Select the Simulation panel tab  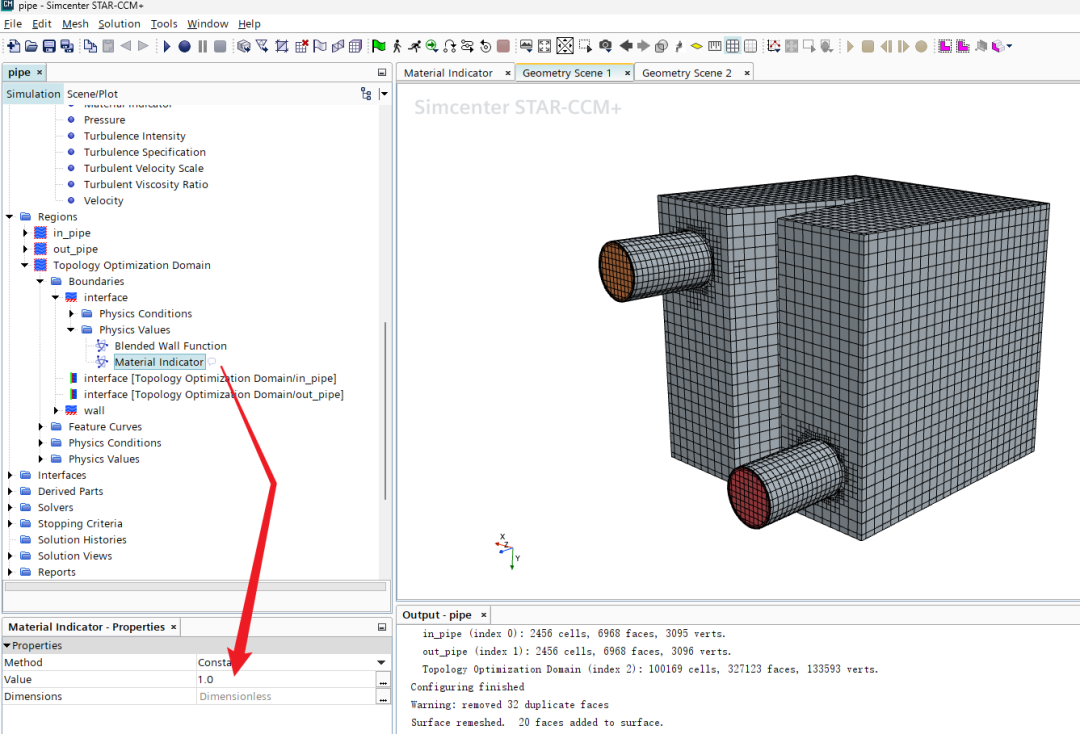33,94
